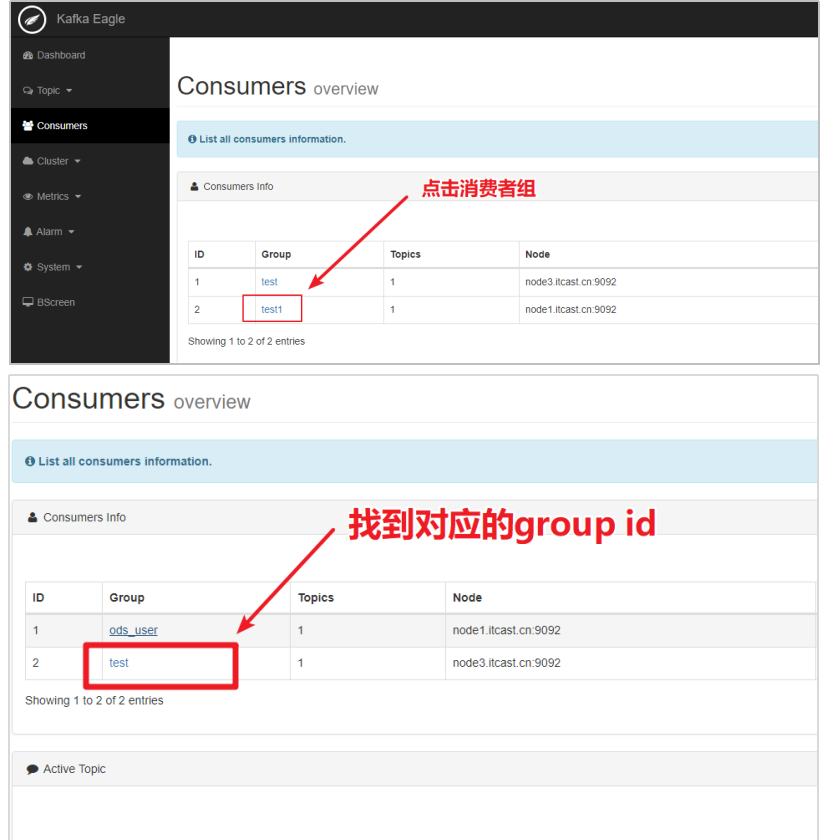This screenshot has width=823, height=840.
Task: Select Consumers in the sidebar
Action: [x=62, y=125]
